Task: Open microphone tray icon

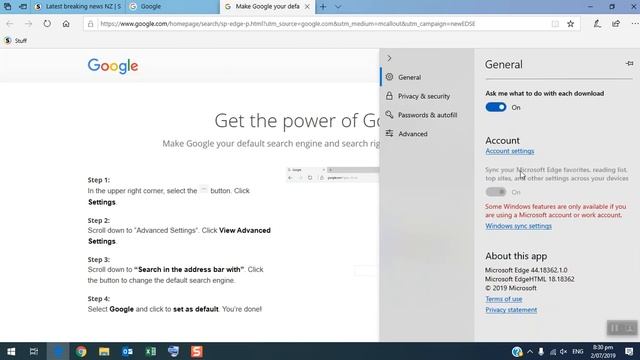Action: point(541,351)
